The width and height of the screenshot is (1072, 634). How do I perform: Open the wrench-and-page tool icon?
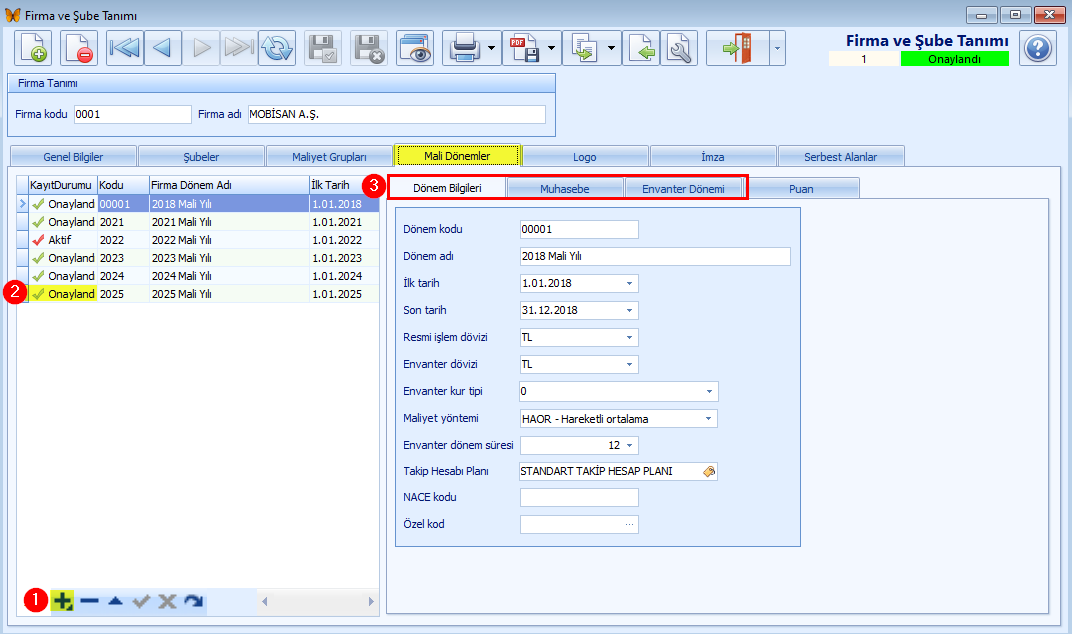(679, 48)
